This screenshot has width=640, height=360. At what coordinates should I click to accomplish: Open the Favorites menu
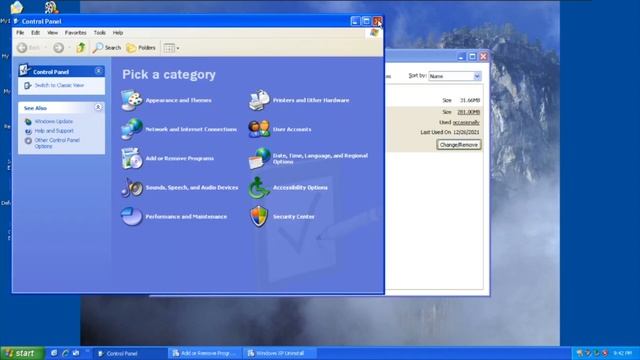[x=76, y=33]
